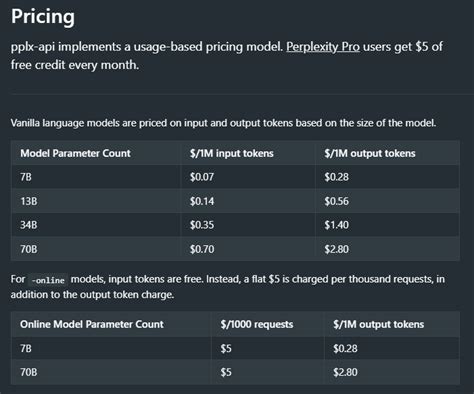This screenshot has width=474, height=394.
Task: Click the -online inline code label
Action: click(48, 280)
